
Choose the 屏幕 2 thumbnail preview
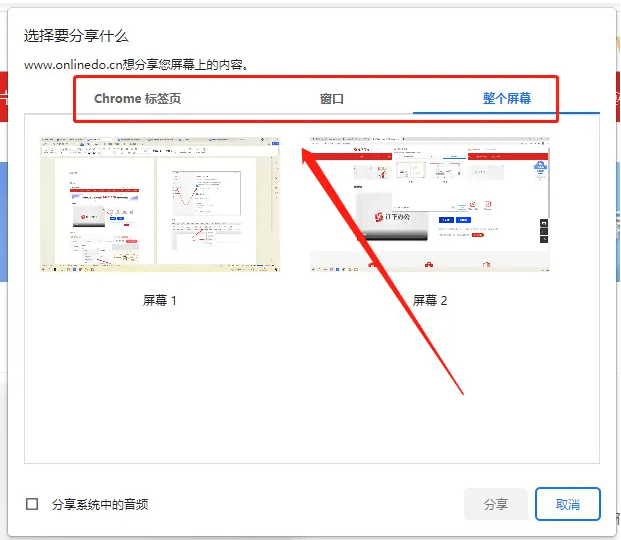pyautogui.click(x=430, y=204)
